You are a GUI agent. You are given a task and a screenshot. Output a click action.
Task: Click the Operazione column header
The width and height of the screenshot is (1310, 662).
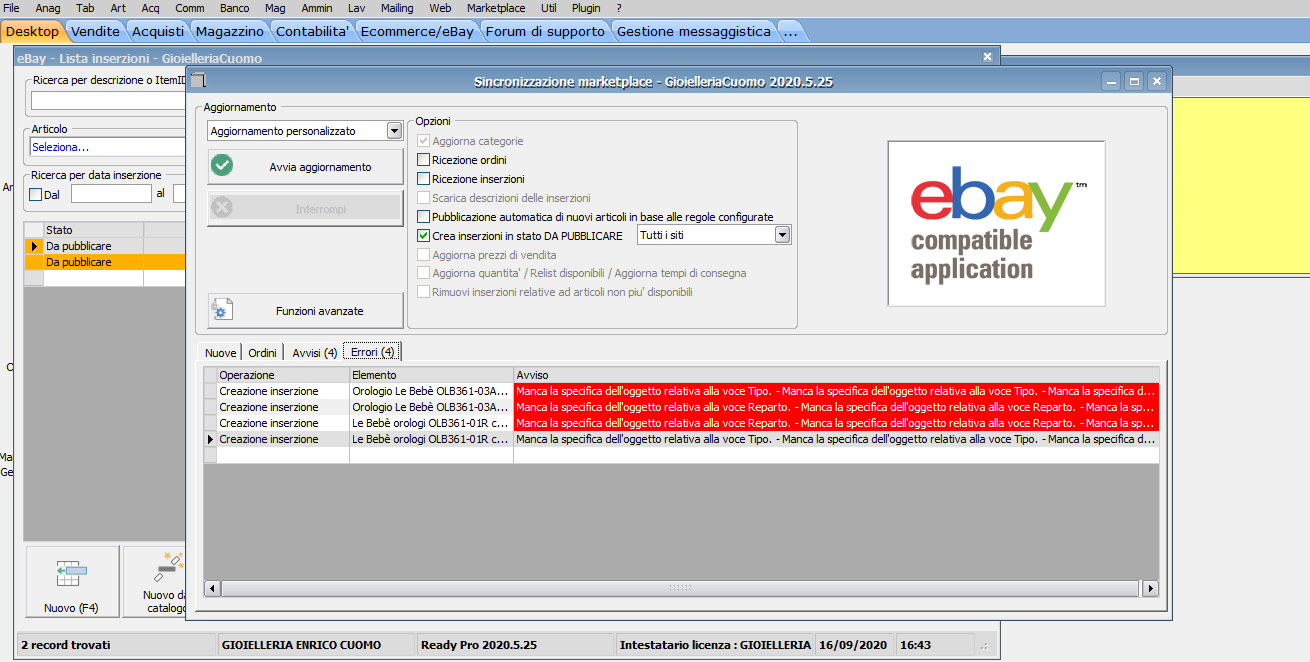(x=283, y=375)
